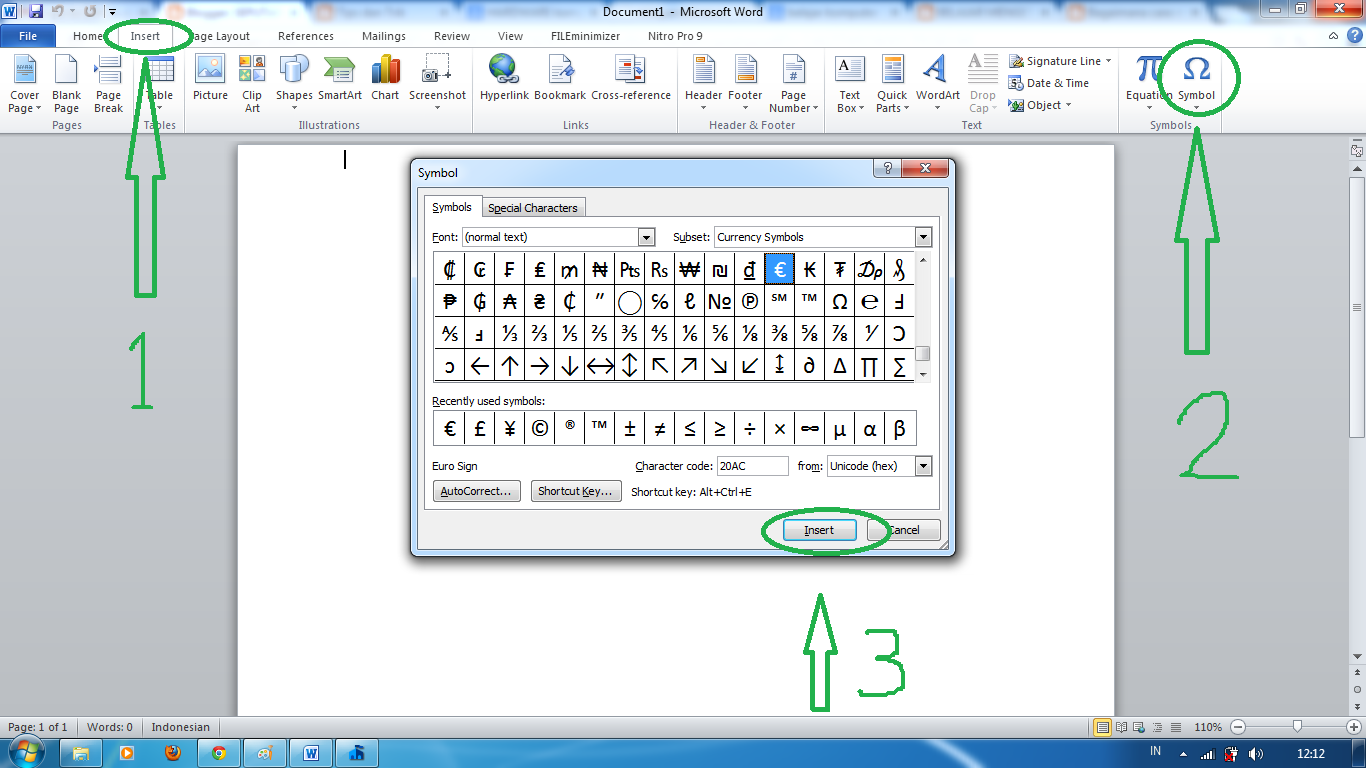This screenshot has height=768, width=1366.
Task: Open the Drop Cap menu
Action: [982, 84]
